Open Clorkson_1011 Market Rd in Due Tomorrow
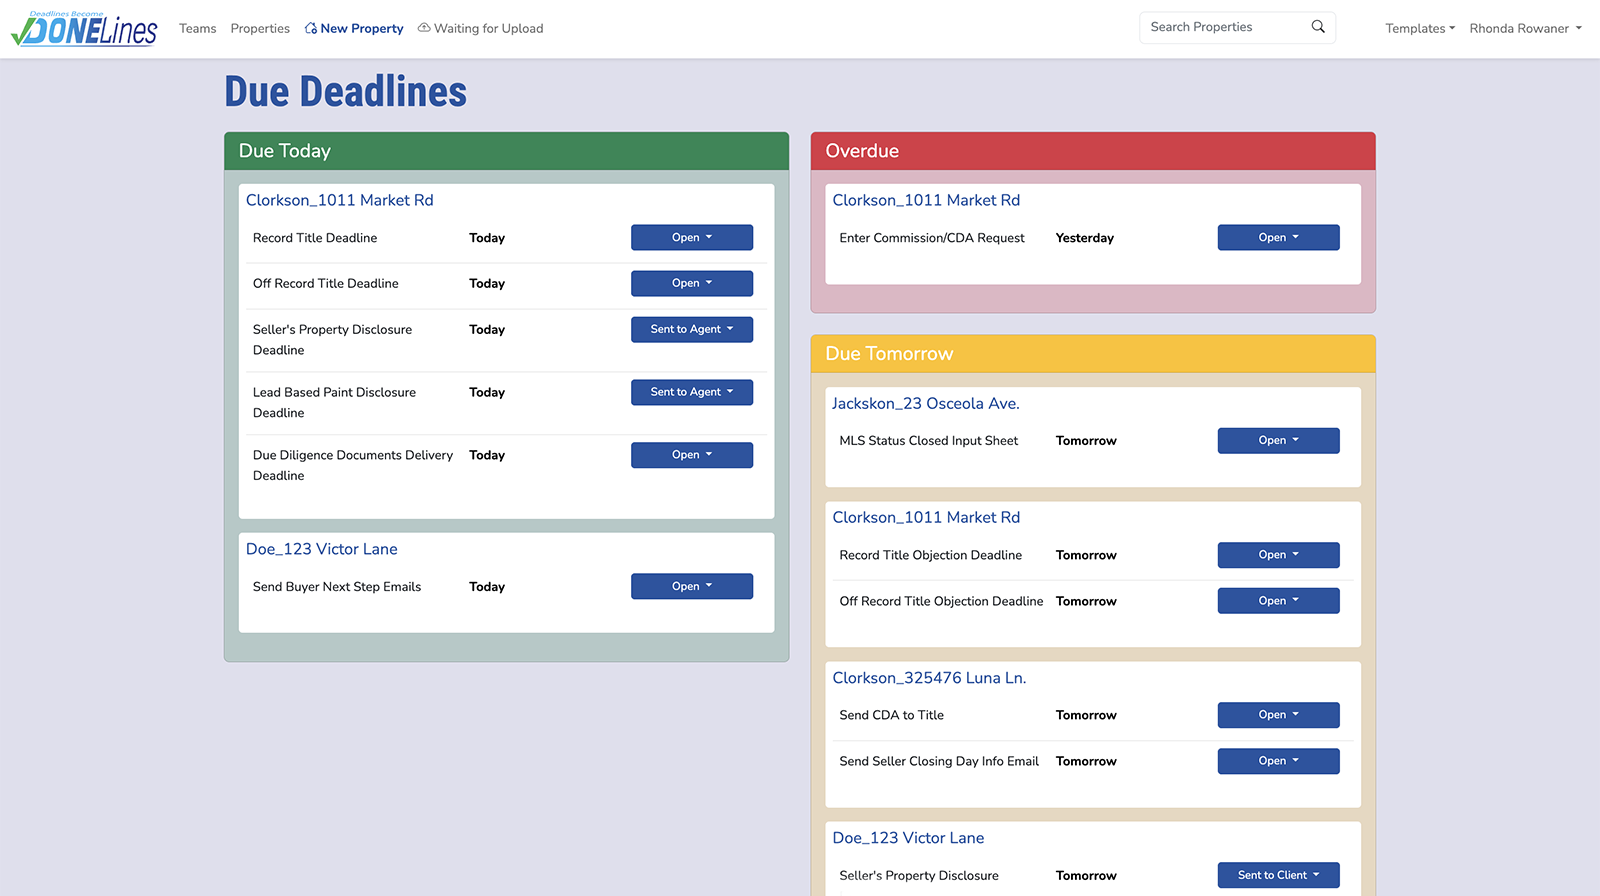This screenshot has height=896, width=1600. pyautogui.click(x=926, y=517)
